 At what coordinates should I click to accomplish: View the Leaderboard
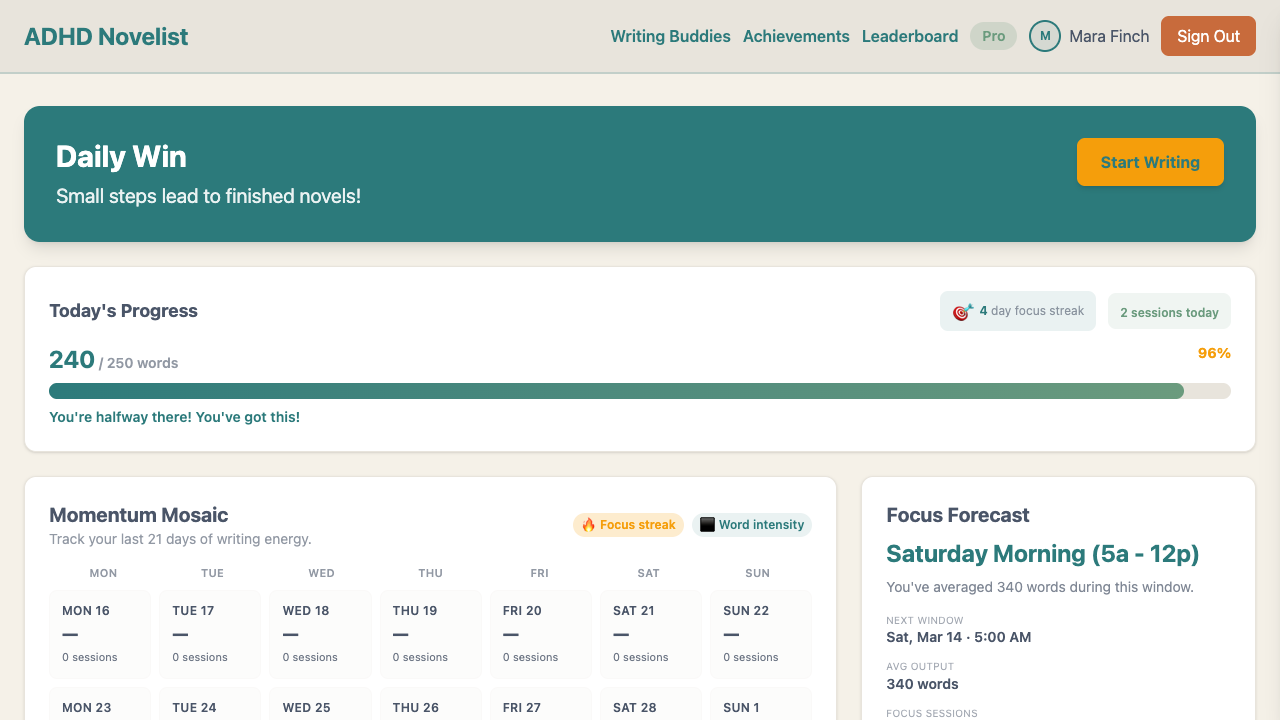click(909, 36)
